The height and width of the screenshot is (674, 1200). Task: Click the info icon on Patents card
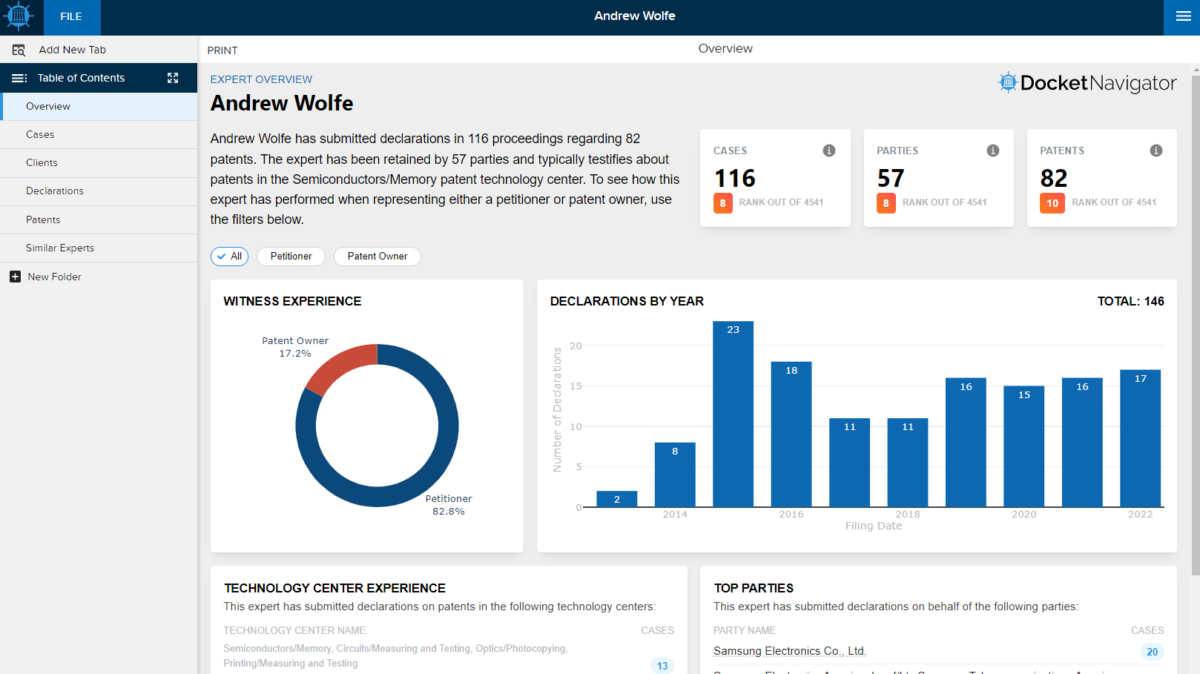pyautogui.click(x=1156, y=151)
